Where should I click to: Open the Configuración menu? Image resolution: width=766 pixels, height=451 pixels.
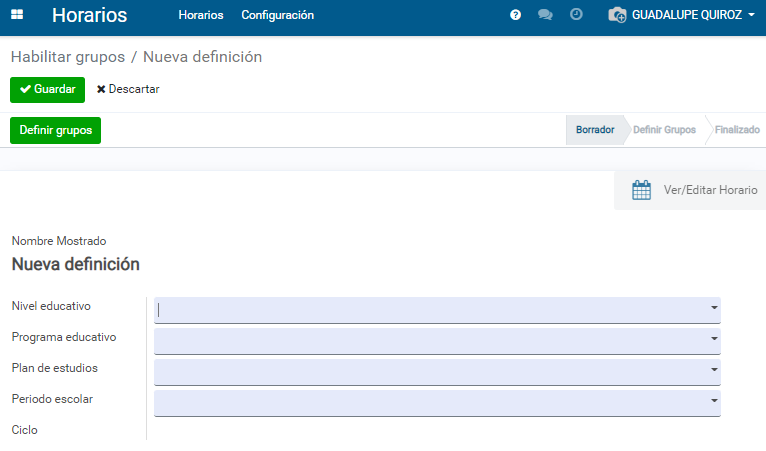pyautogui.click(x=277, y=15)
